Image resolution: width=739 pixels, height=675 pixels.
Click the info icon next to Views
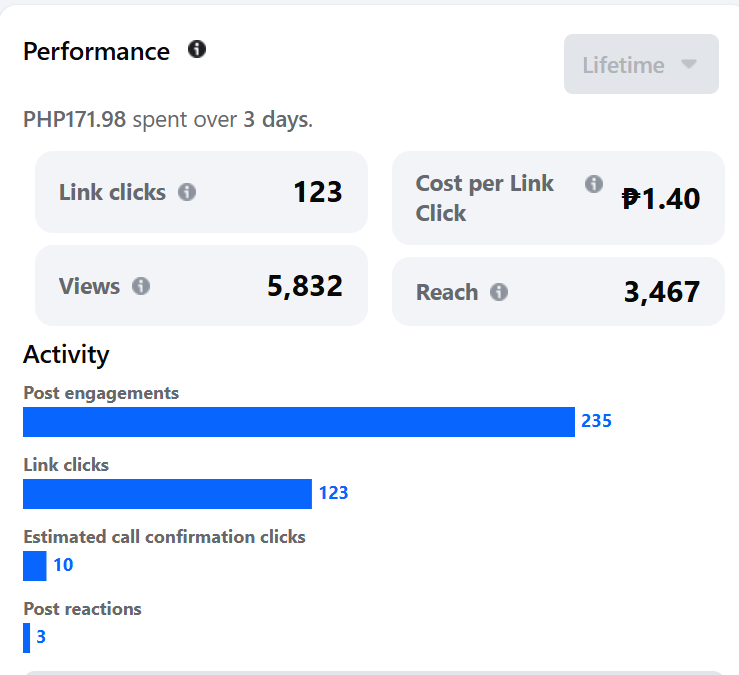tap(141, 286)
